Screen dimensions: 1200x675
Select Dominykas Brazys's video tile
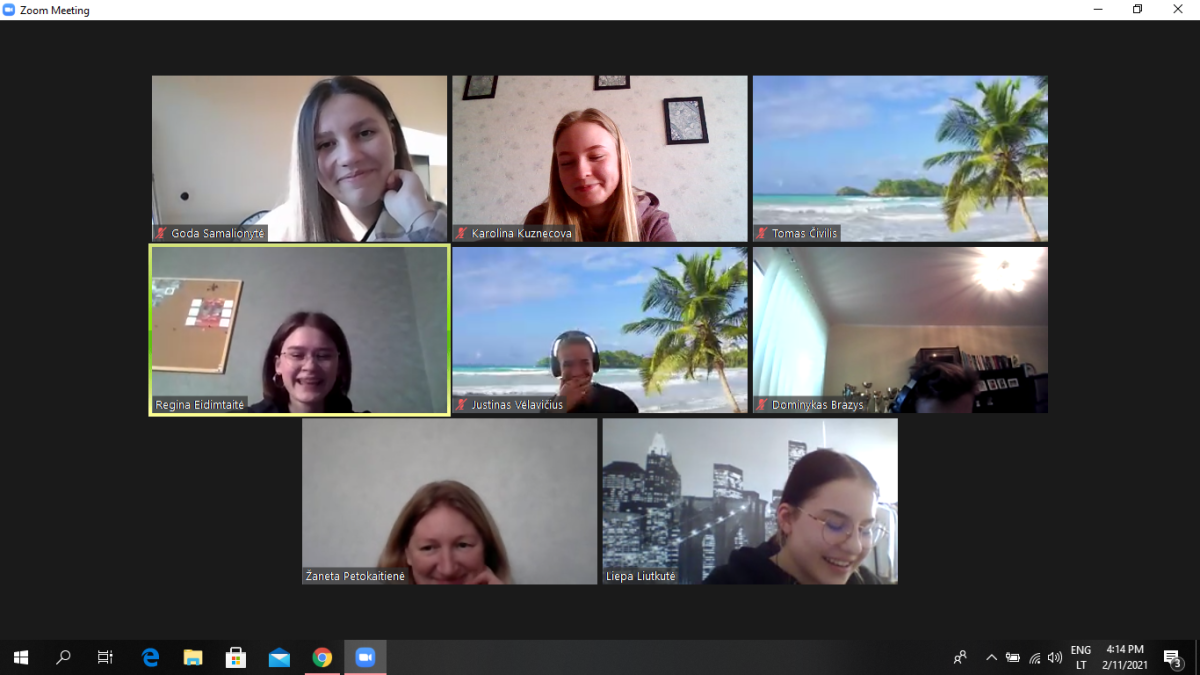pos(900,330)
